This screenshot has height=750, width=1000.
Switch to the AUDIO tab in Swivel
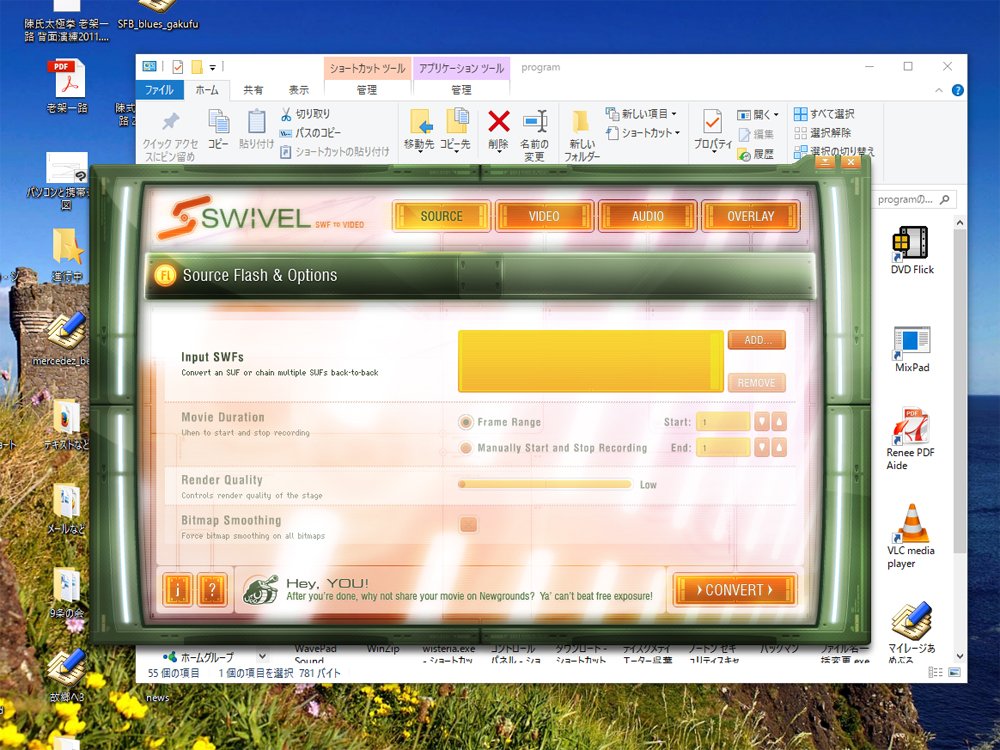[x=647, y=216]
